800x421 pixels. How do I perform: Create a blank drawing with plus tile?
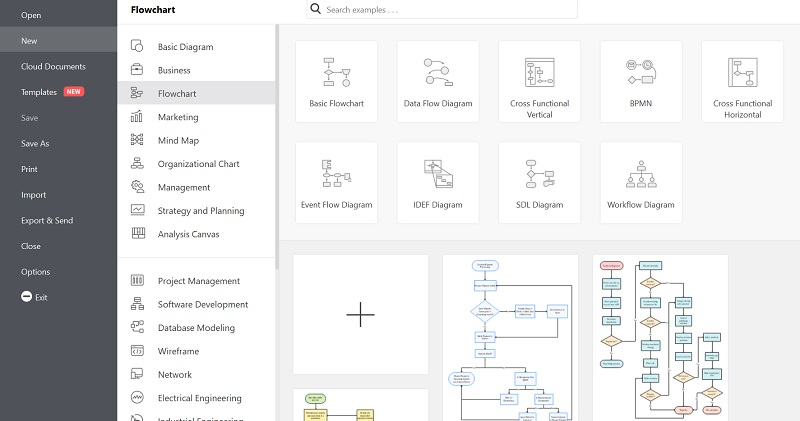[x=360, y=314]
